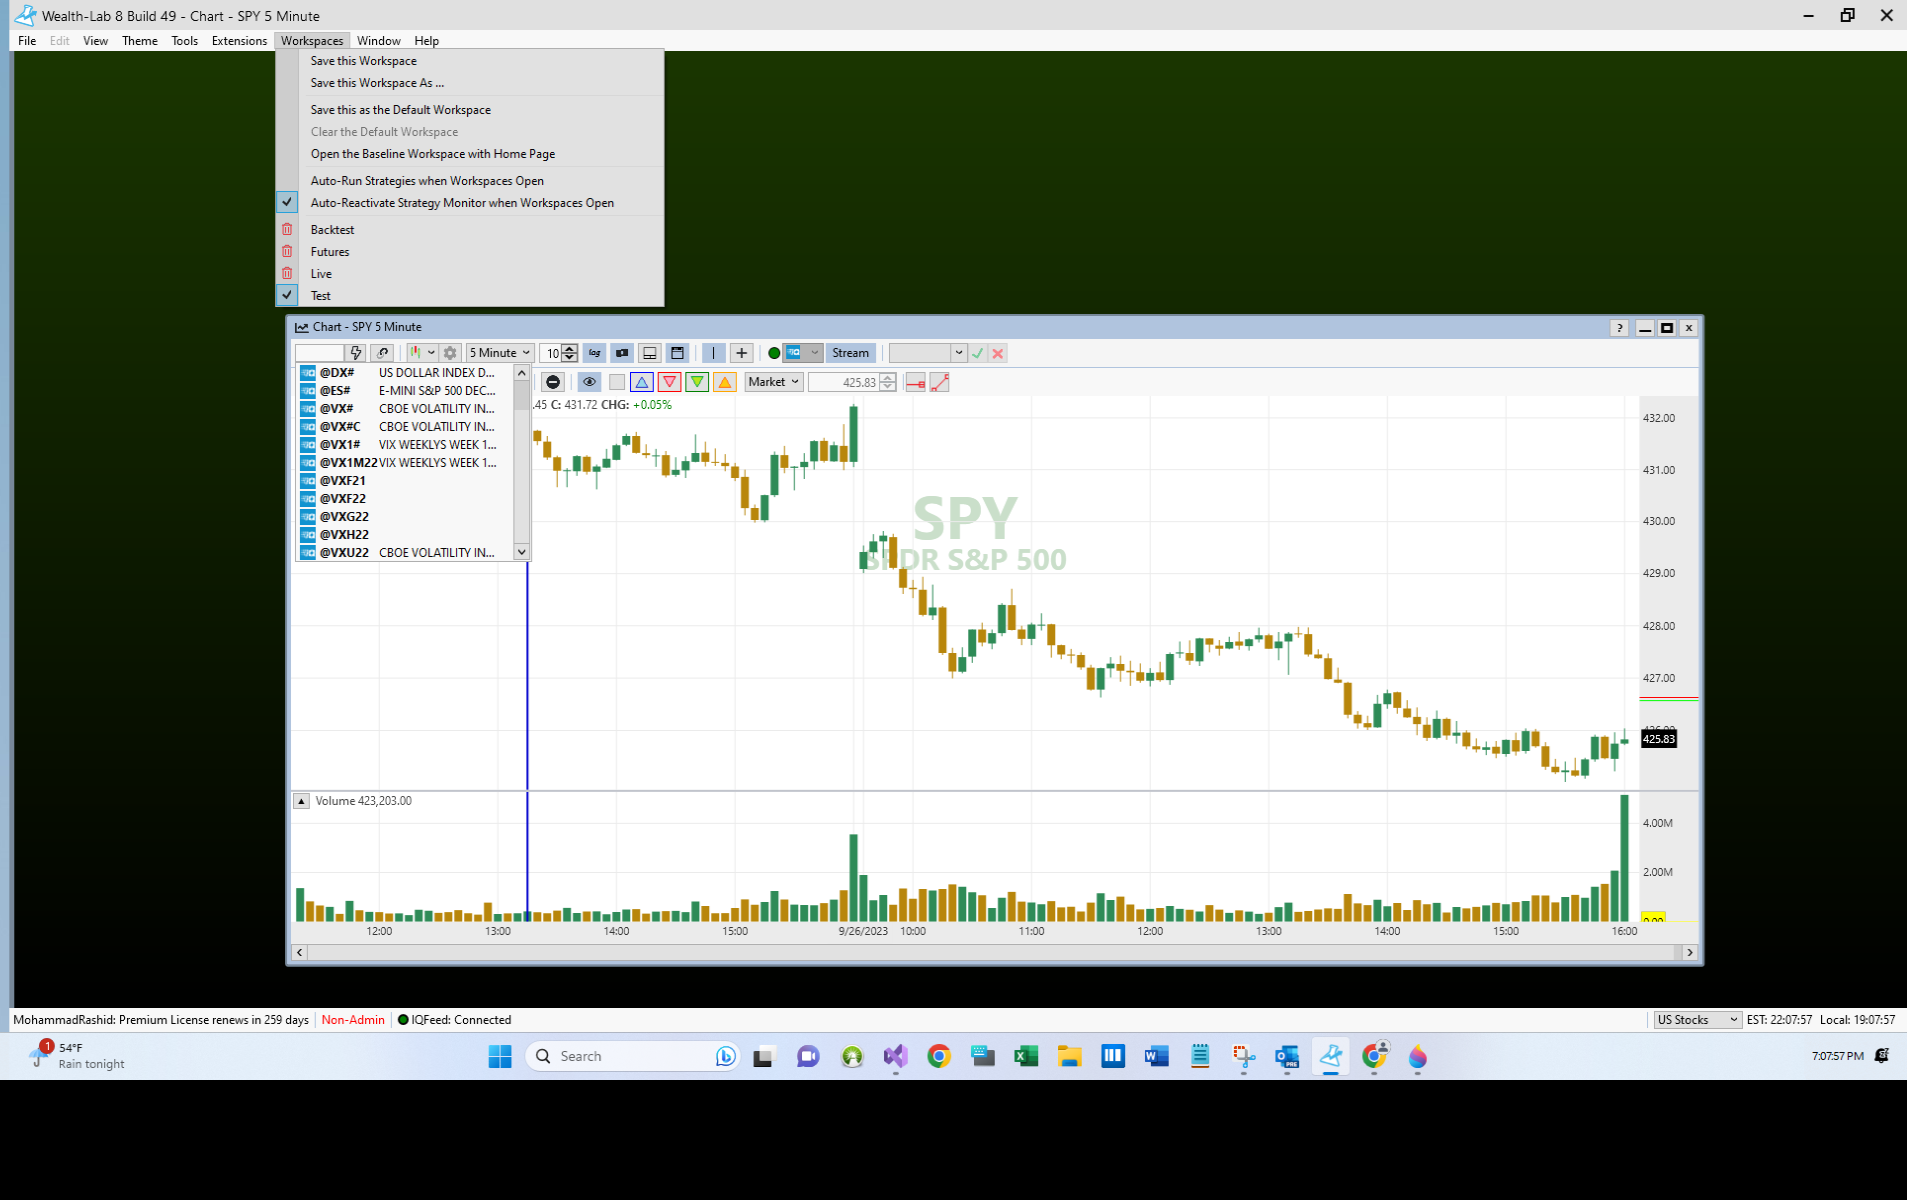The height and width of the screenshot is (1200, 1907).
Task: Choose Save this Workspace As menu entry
Action: pyautogui.click(x=469, y=83)
